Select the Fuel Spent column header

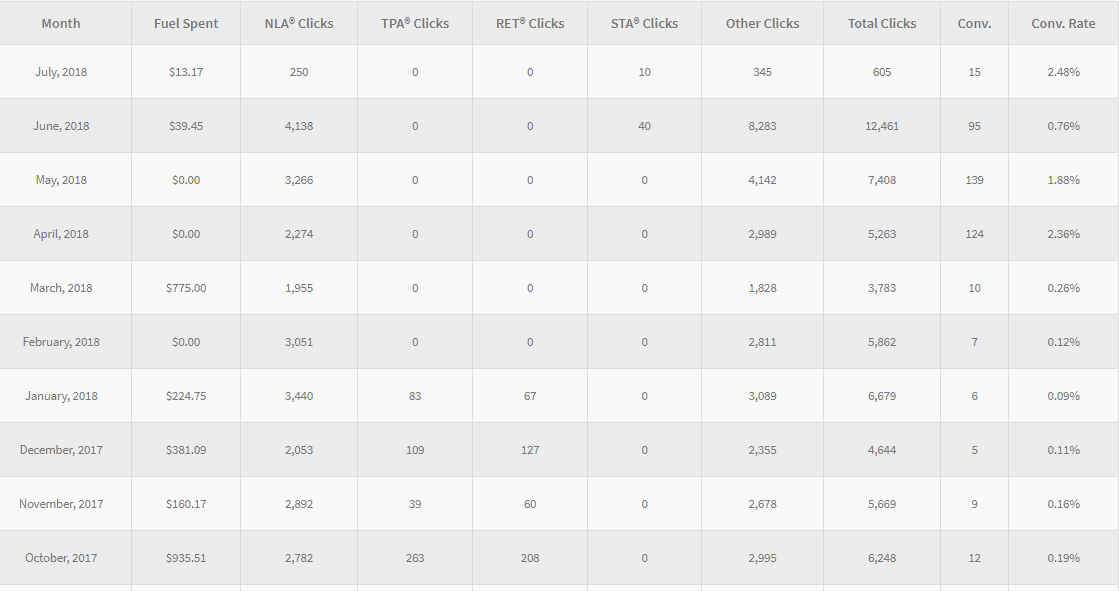pyautogui.click(x=186, y=24)
